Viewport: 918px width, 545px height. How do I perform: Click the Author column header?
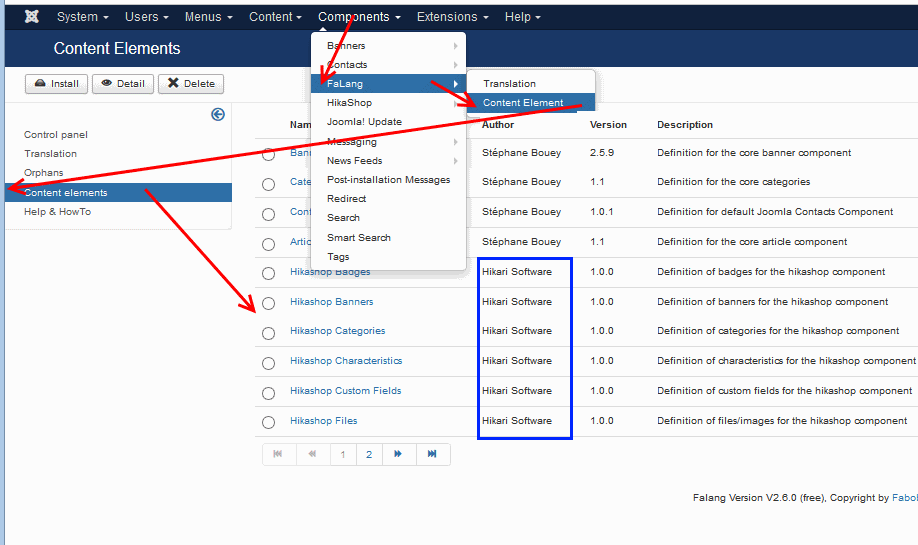pyautogui.click(x=498, y=125)
